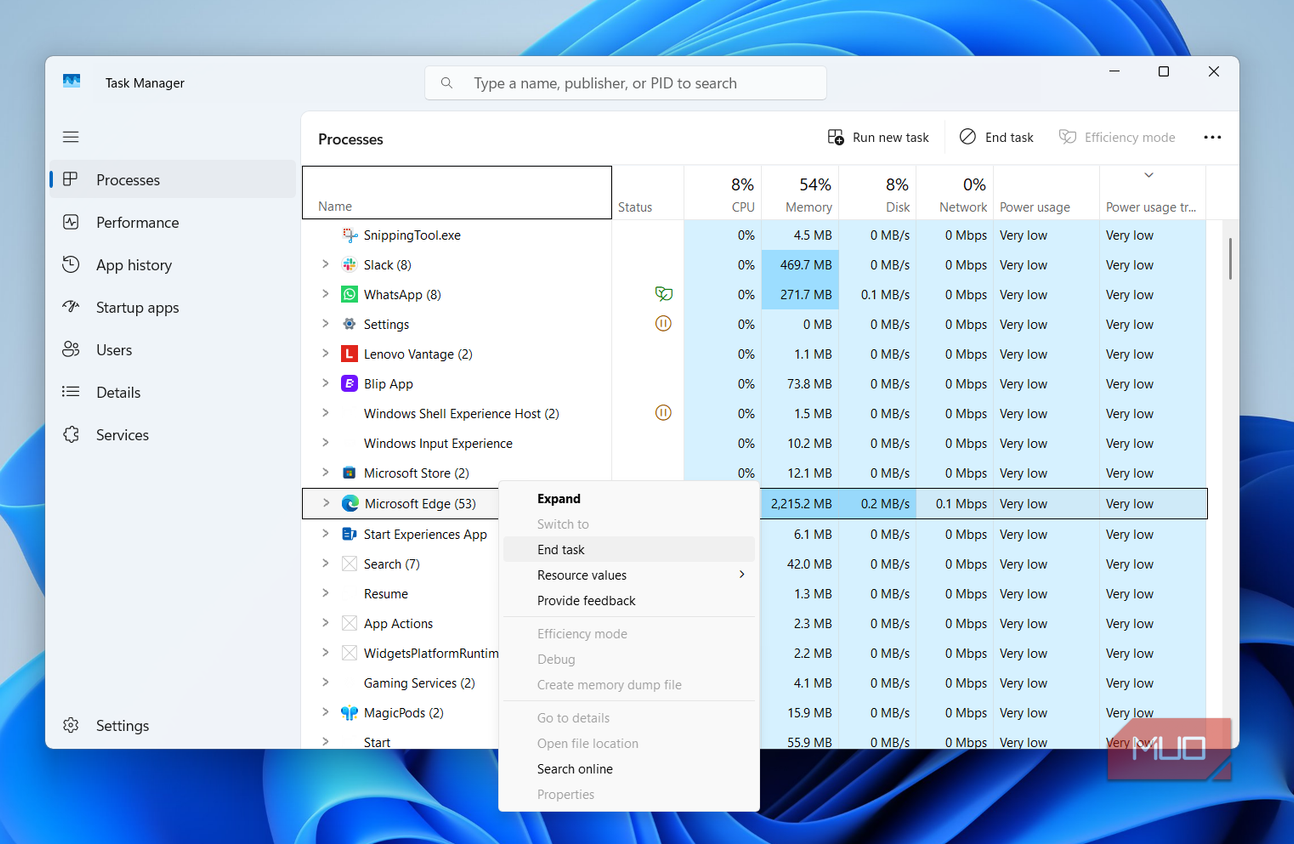Click the Details list icon in sidebar
1294x844 pixels.
[70, 392]
